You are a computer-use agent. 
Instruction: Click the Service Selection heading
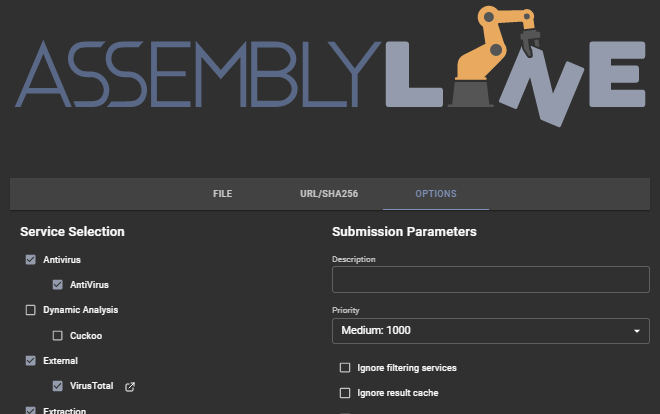72,232
